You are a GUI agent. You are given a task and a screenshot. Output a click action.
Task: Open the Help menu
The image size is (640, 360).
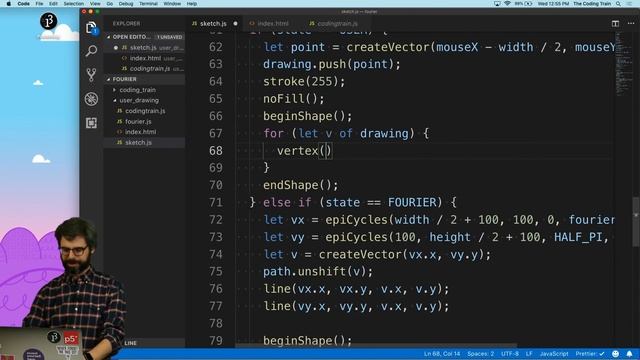192,4
